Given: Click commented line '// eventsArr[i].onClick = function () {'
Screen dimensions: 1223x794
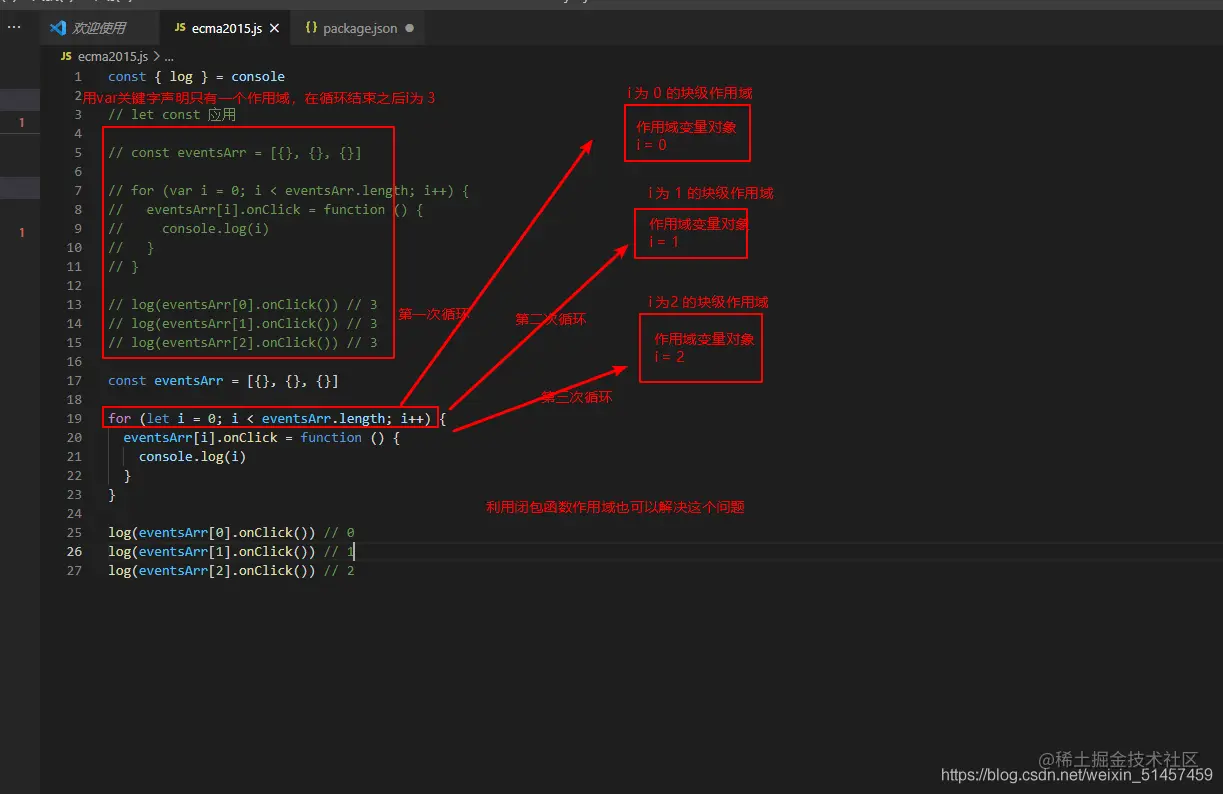Looking at the screenshot, I should point(266,210).
